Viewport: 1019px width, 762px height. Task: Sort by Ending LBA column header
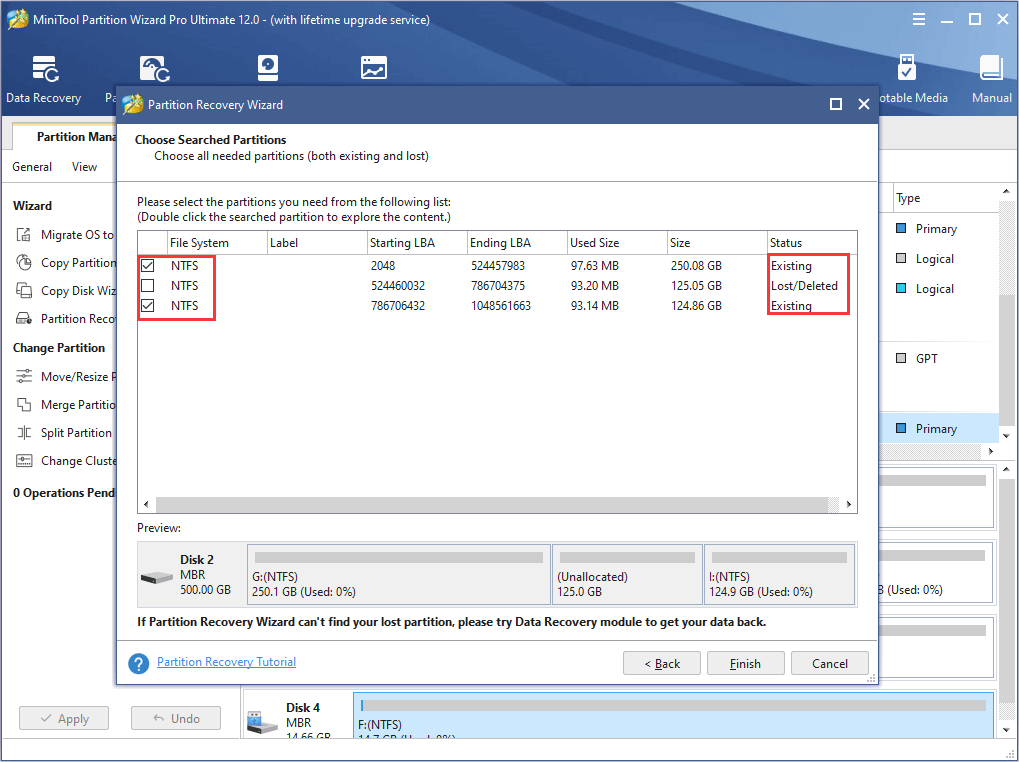(517, 243)
